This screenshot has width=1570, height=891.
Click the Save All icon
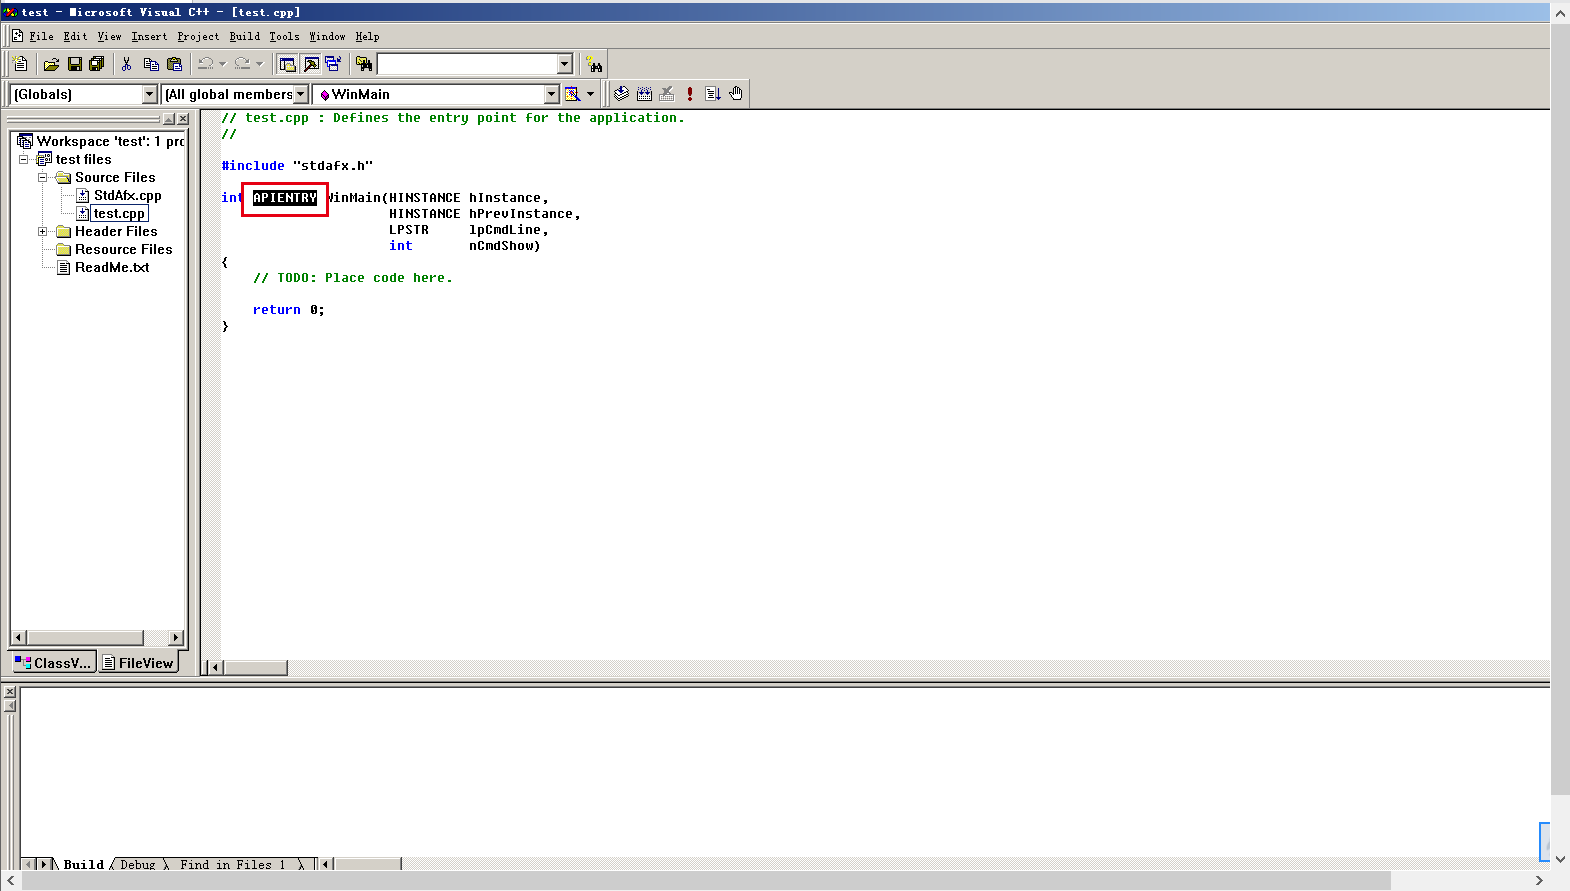tap(97, 64)
